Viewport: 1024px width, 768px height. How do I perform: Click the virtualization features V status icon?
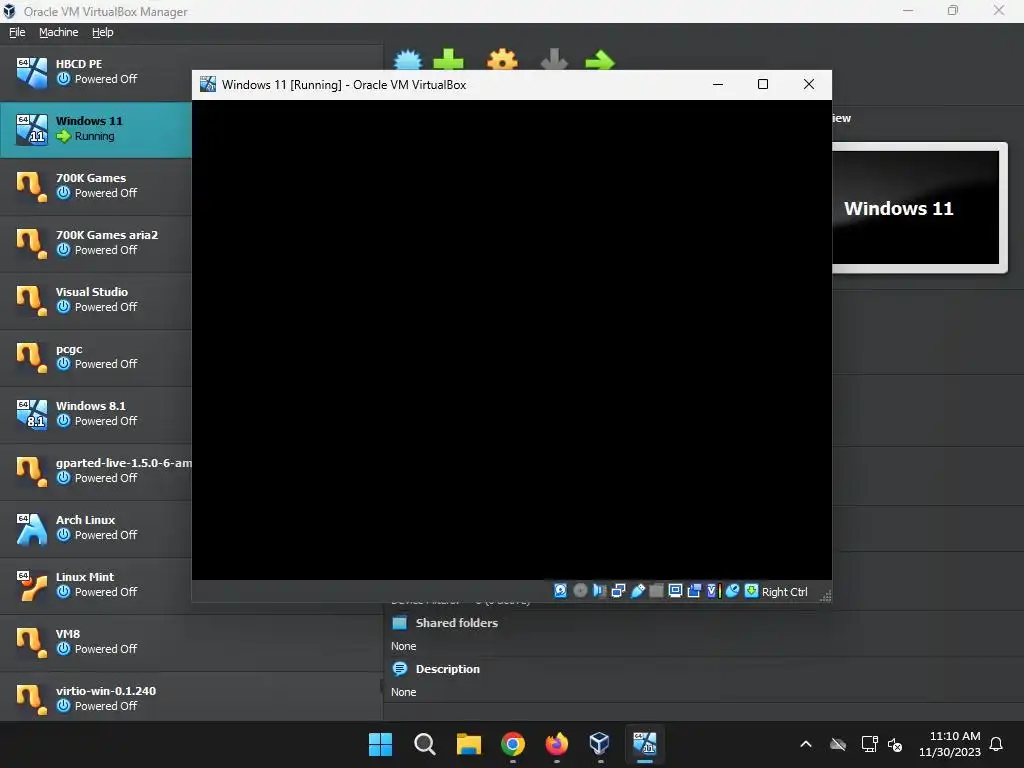pyautogui.click(x=712, y=591)
